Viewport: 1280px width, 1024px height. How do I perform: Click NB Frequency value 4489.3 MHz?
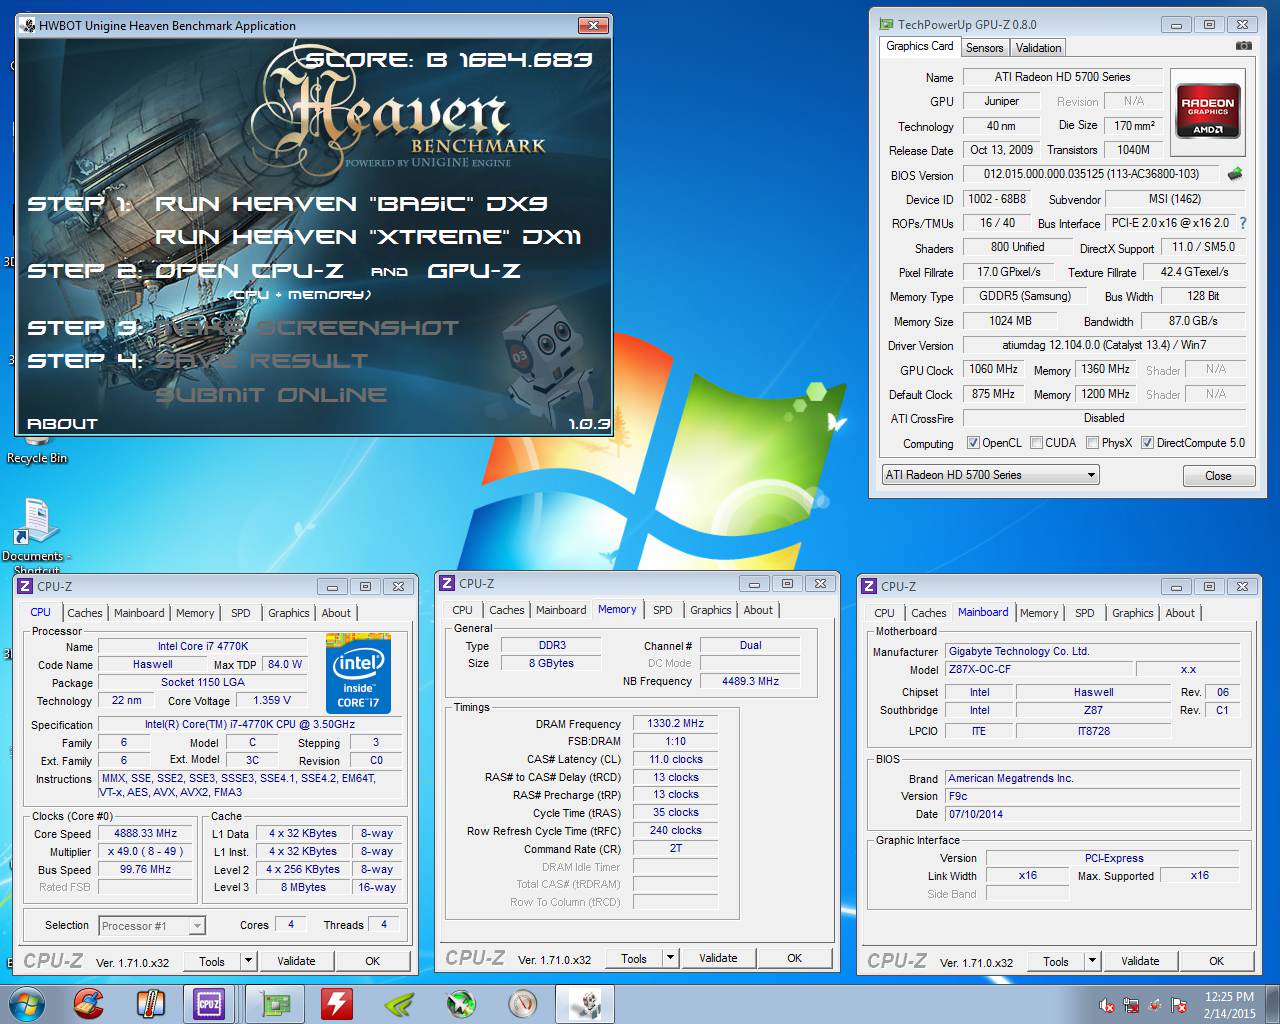tap(751, 681)
